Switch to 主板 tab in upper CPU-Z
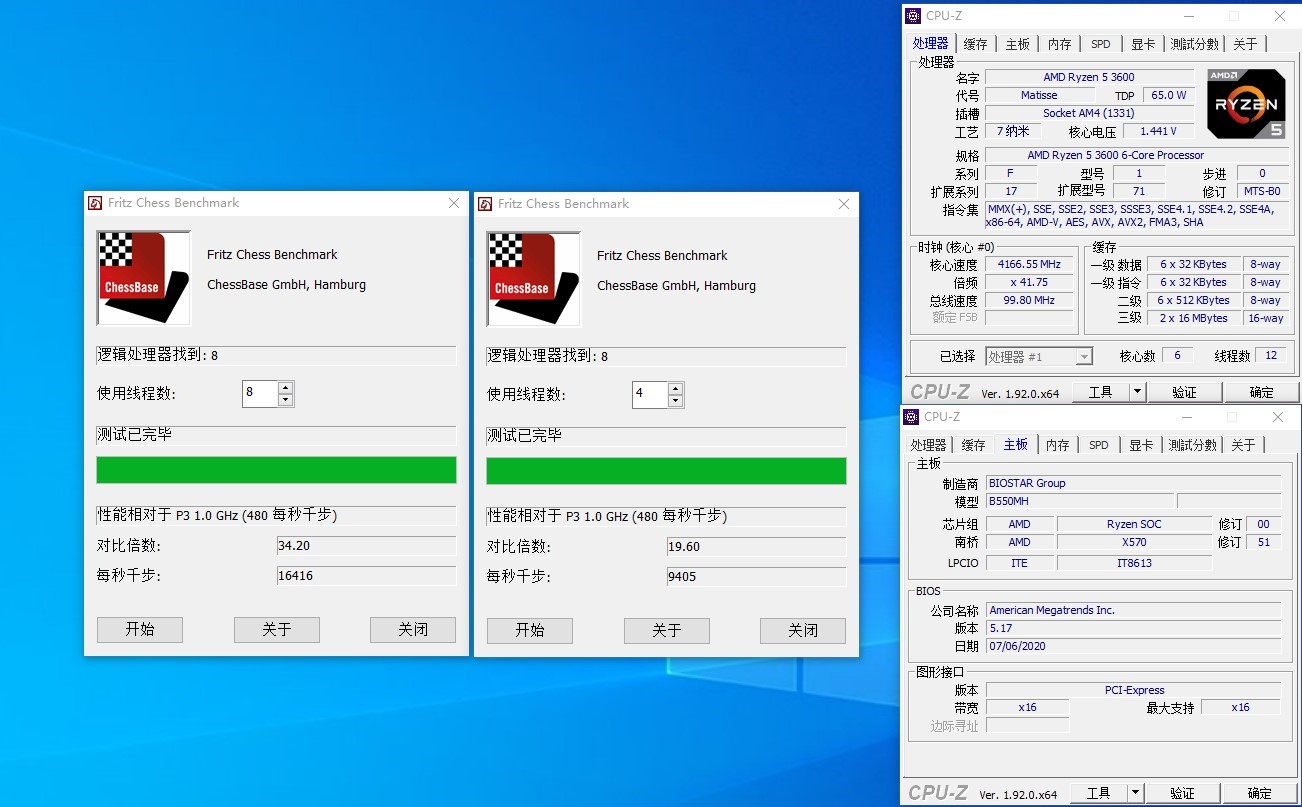The image size is (1302, 807). point(1018,44)
